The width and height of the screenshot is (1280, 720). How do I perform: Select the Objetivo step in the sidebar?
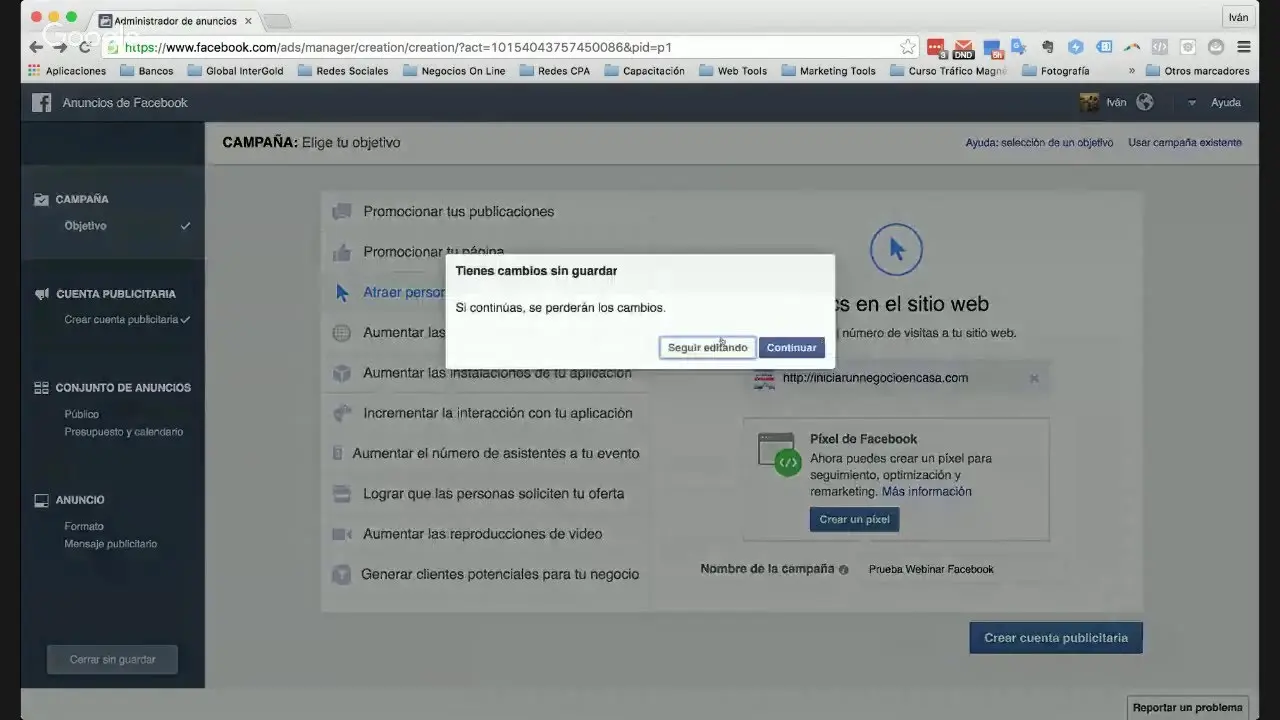coord(85,226)
